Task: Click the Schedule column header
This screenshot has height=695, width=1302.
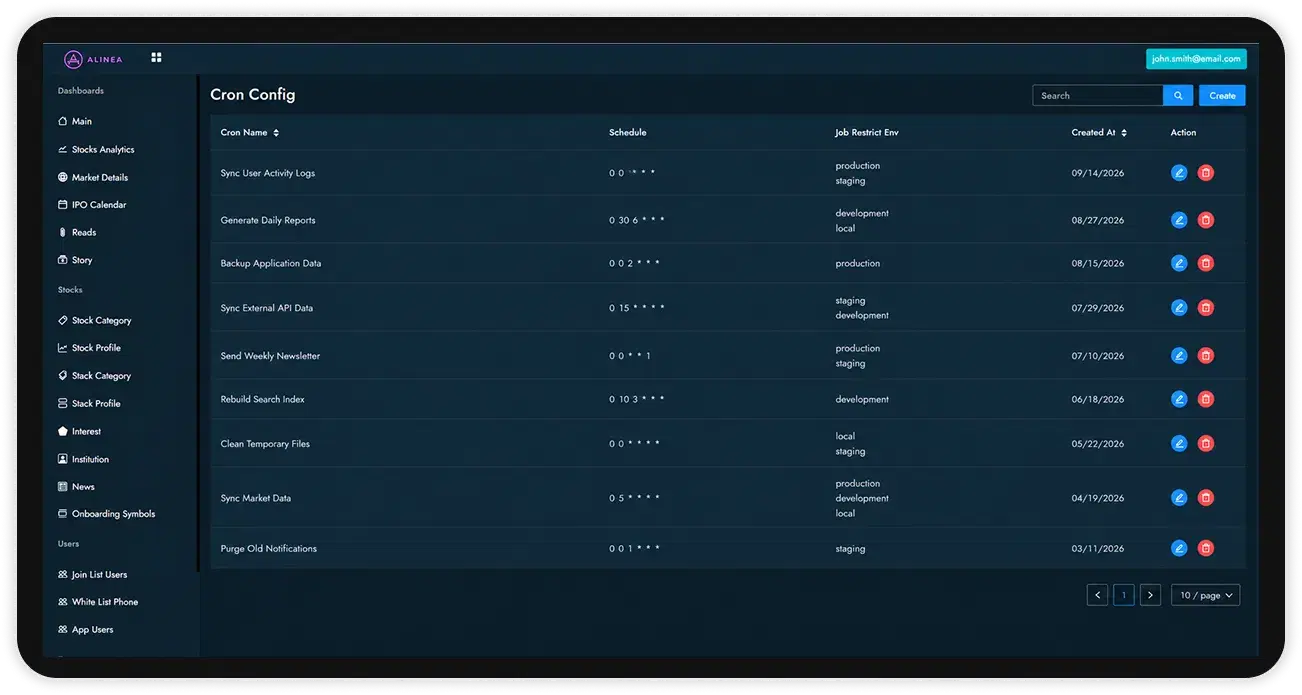Action: [628, 132]
